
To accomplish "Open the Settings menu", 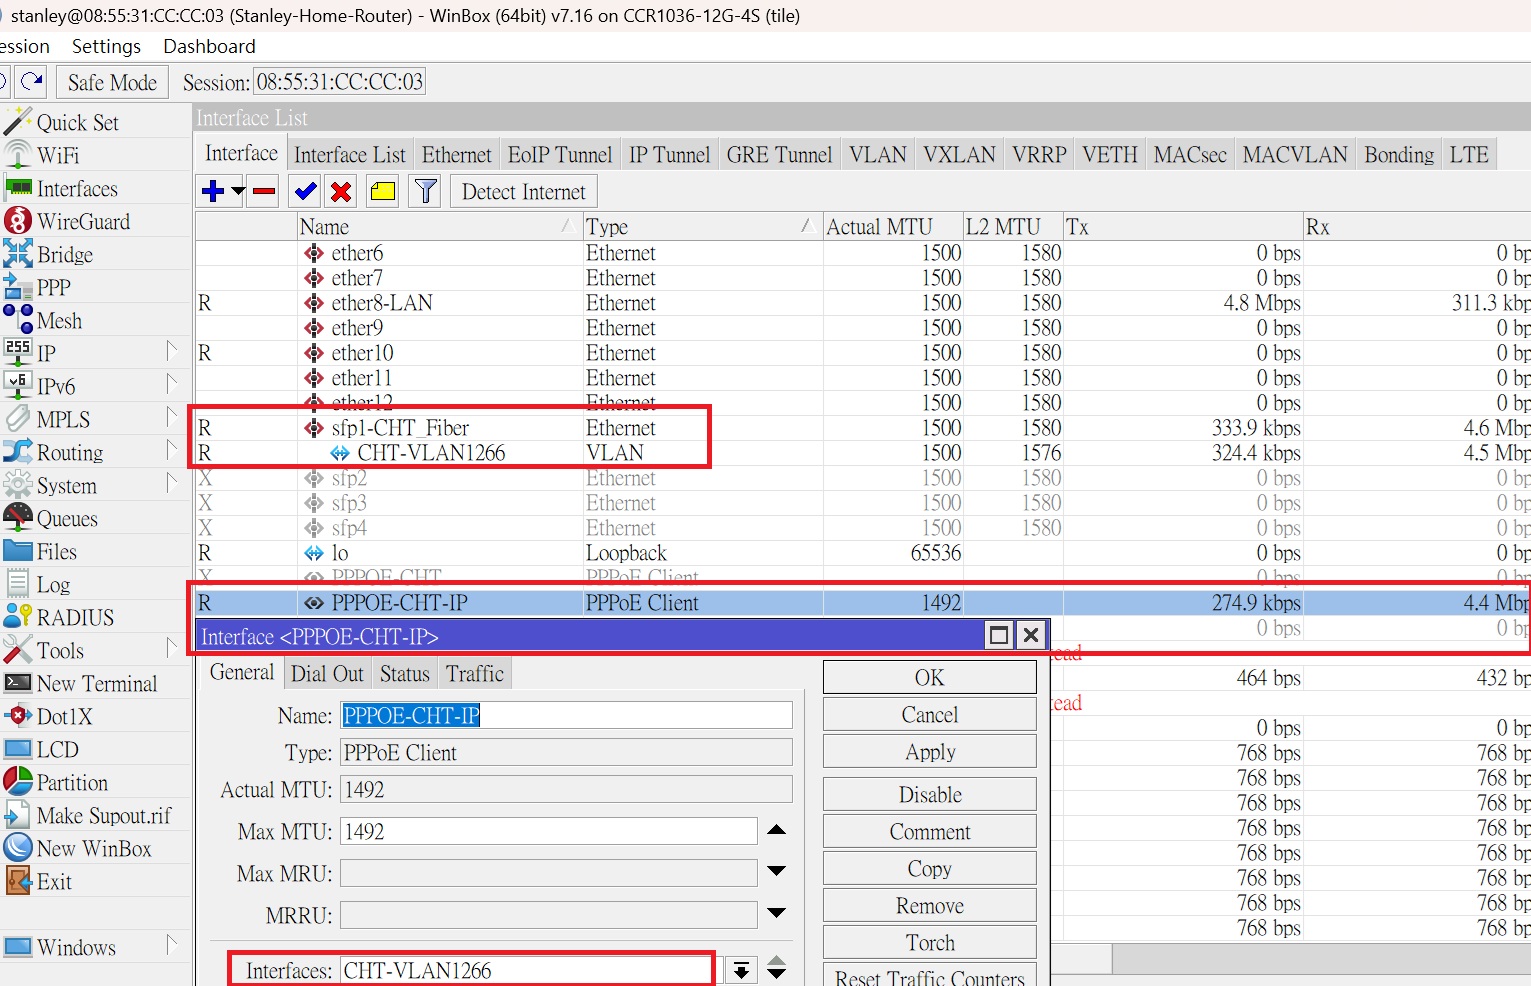I will point(106,46).
